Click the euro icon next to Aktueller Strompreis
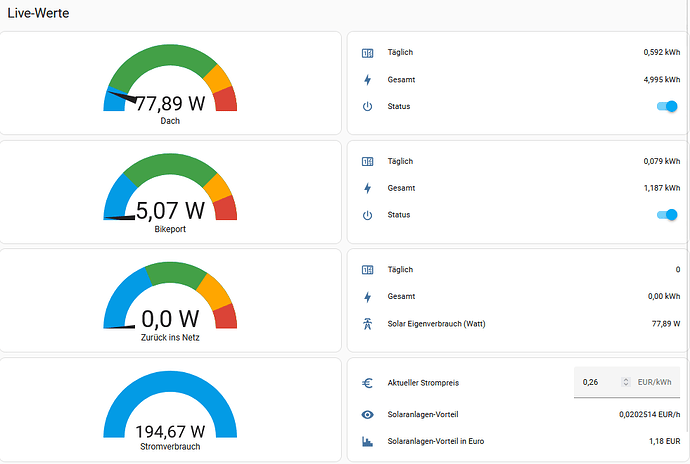Viewport: 690px width, 464px height. point(367,383)
